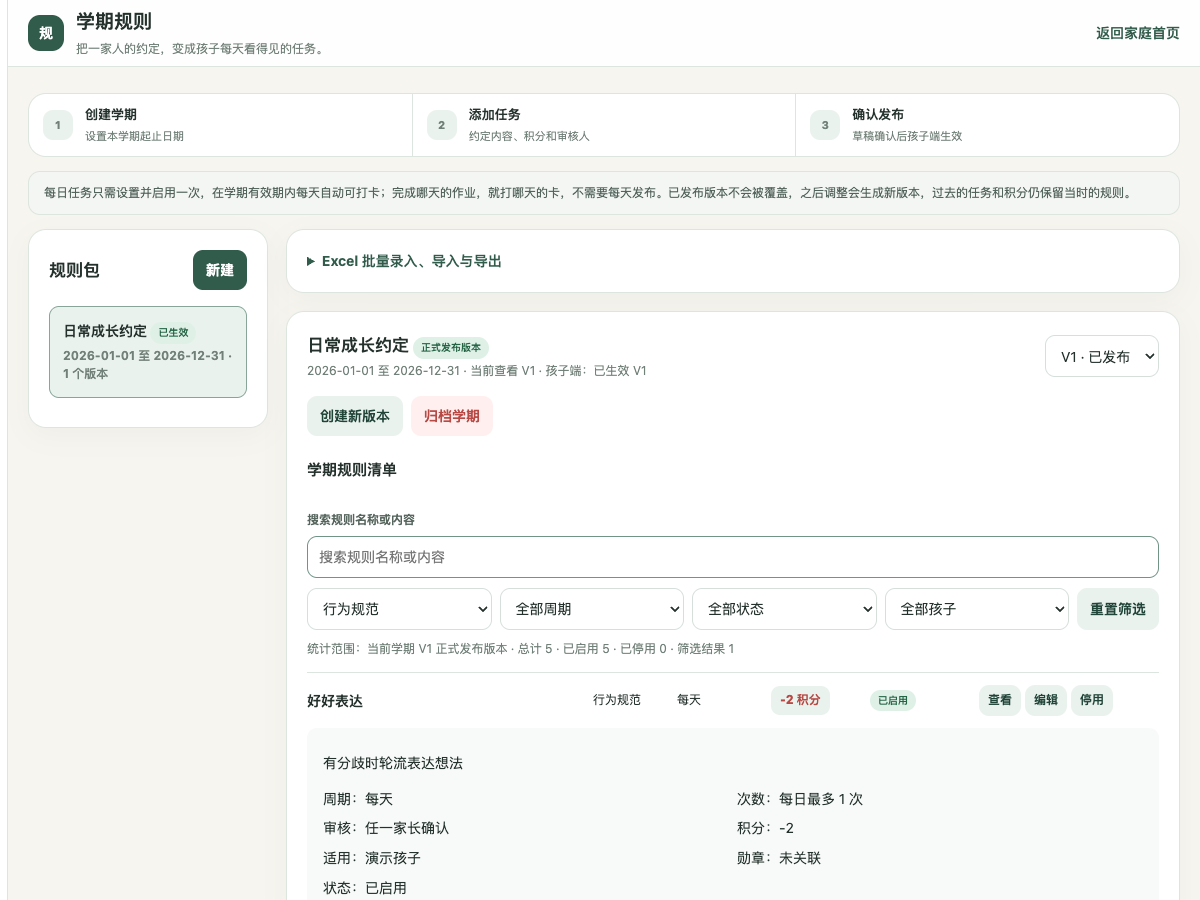Open the 行为规范 category dropdown
Screen dimensions: 1200x900
tap(399, 609)
